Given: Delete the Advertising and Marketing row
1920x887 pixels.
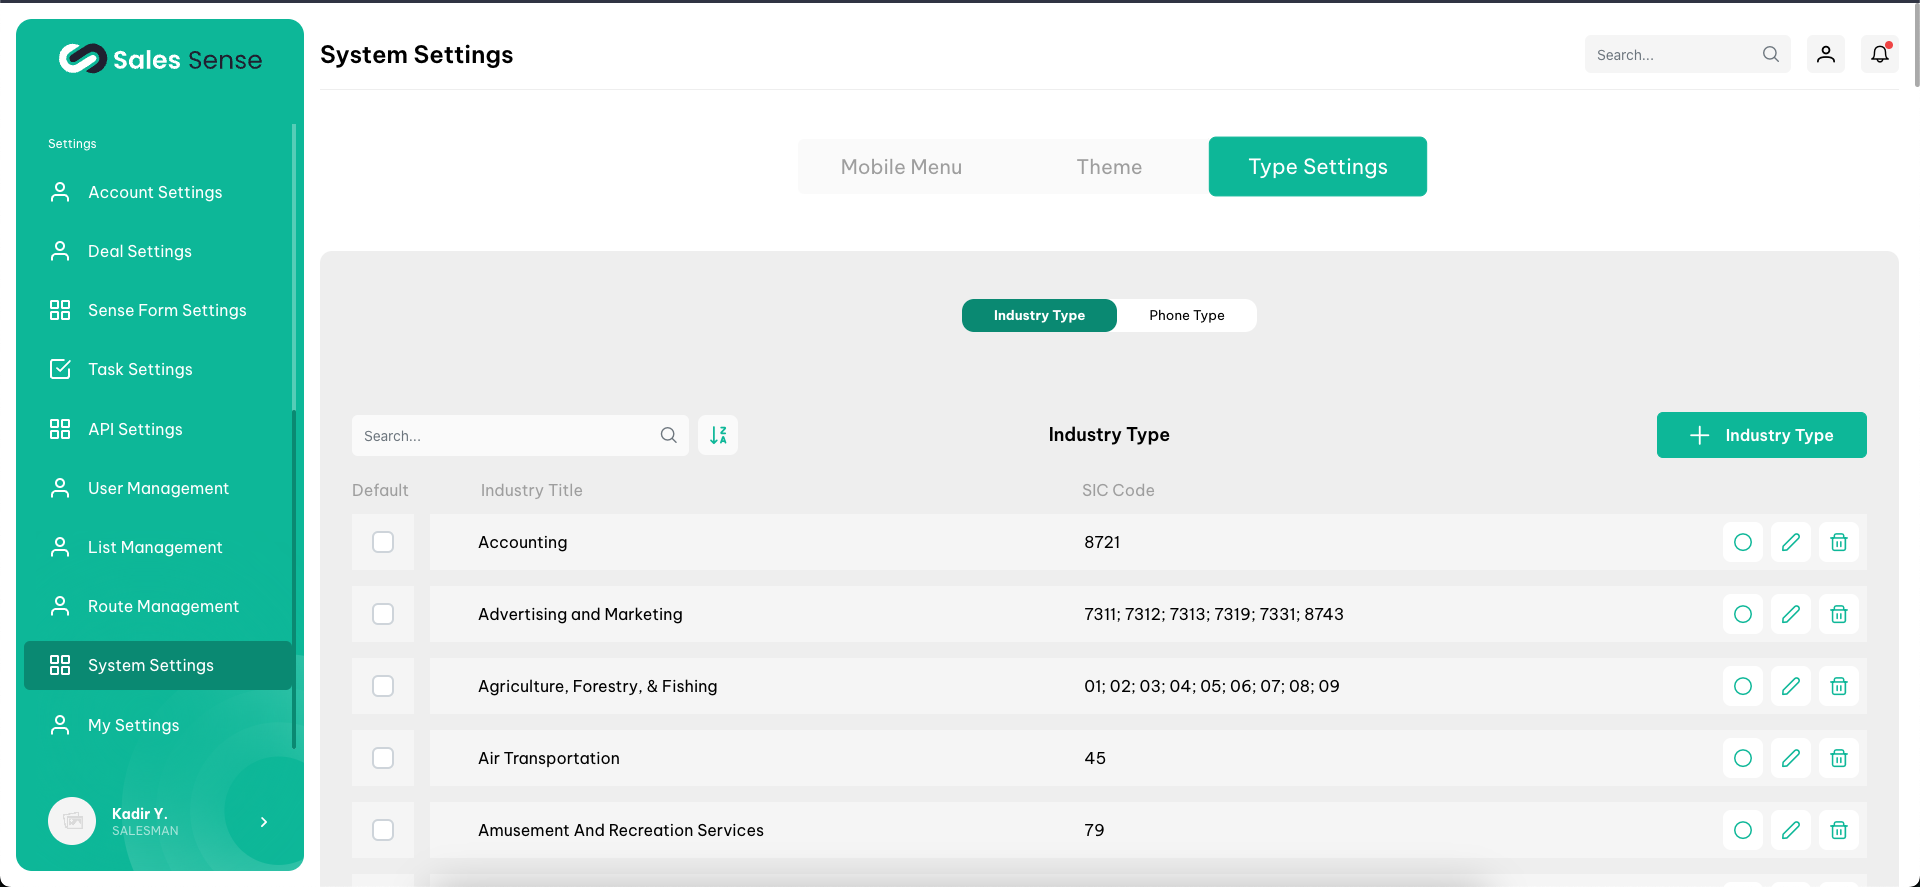Looking at the screenshot, I should tap(1838, 614).
